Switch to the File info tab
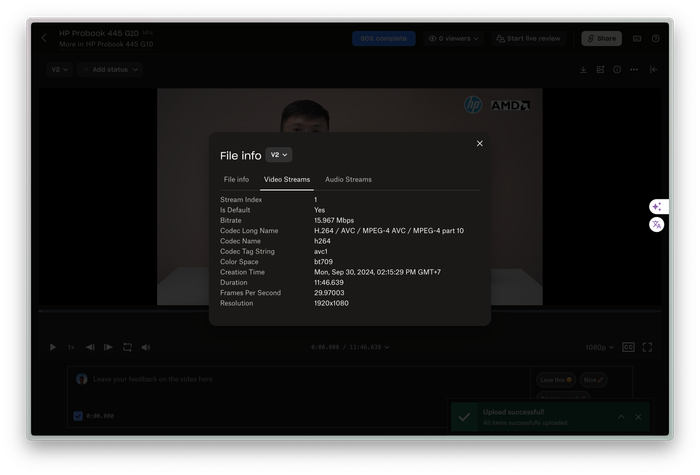This screenshot has width=700, height=475. 236,180
